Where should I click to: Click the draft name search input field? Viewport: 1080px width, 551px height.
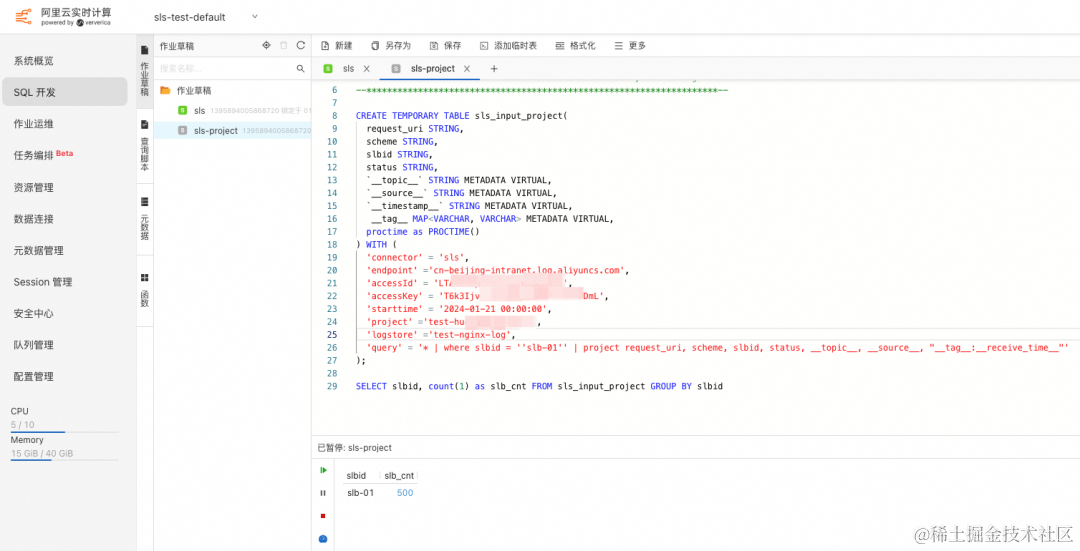tap(226, 68)
